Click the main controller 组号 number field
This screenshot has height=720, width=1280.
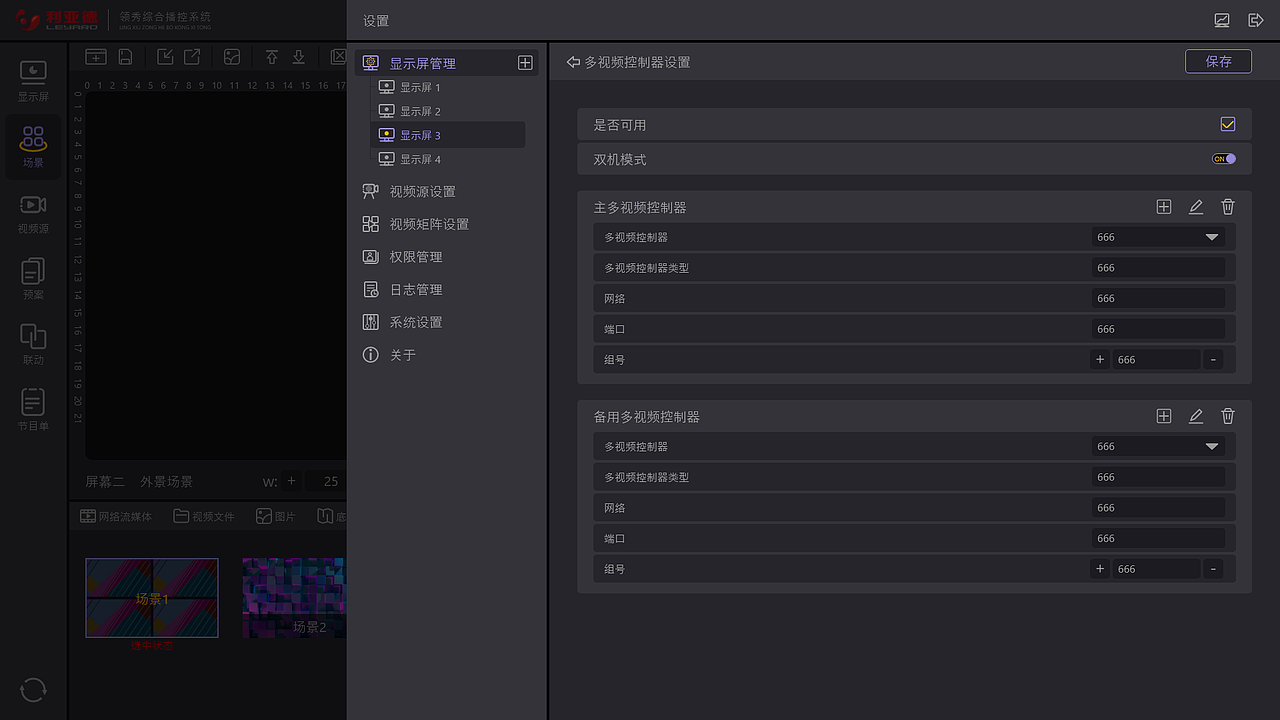(1156, 359)
